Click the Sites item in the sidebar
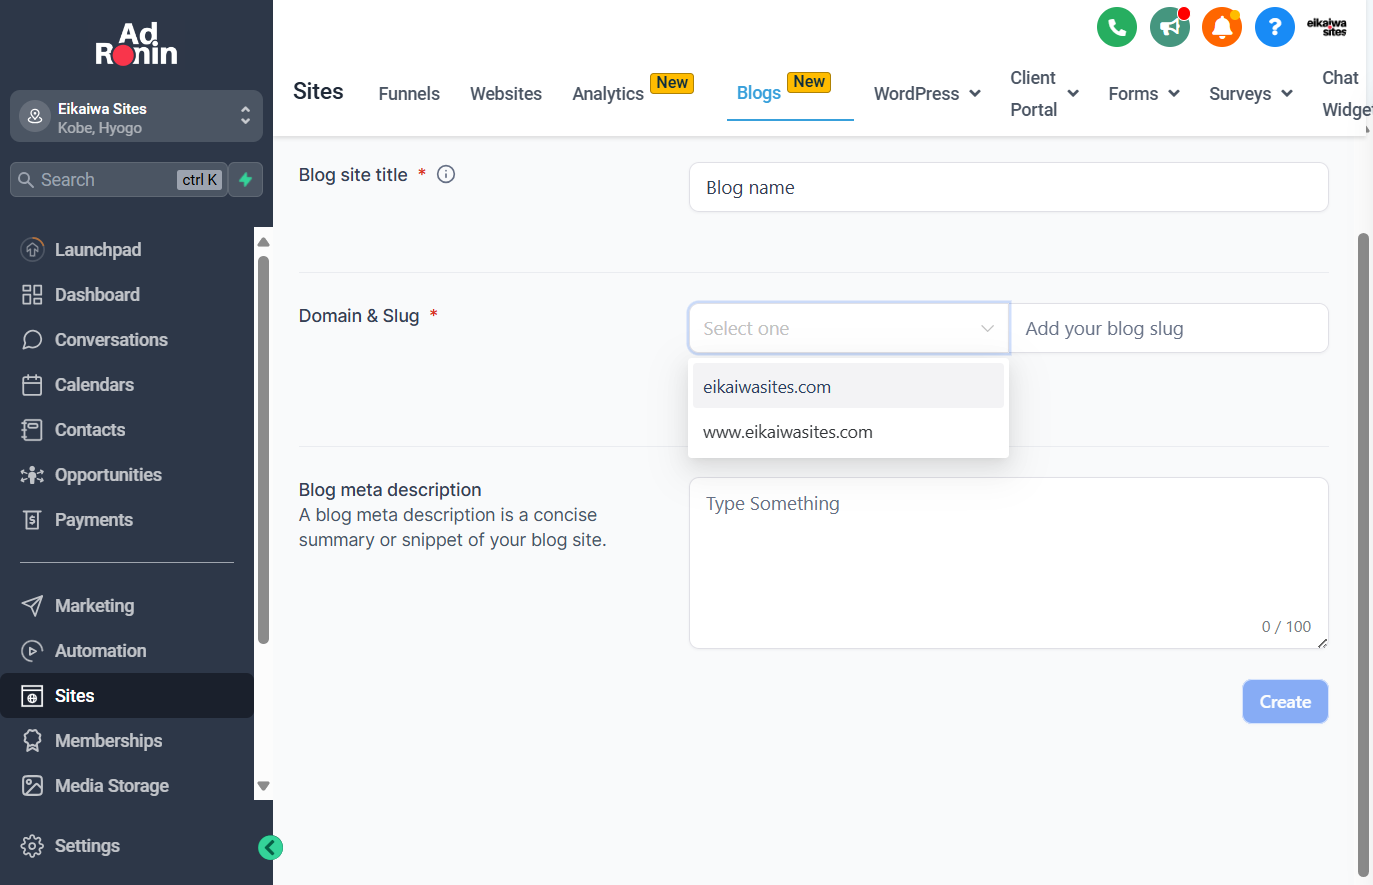 (127, 696)
